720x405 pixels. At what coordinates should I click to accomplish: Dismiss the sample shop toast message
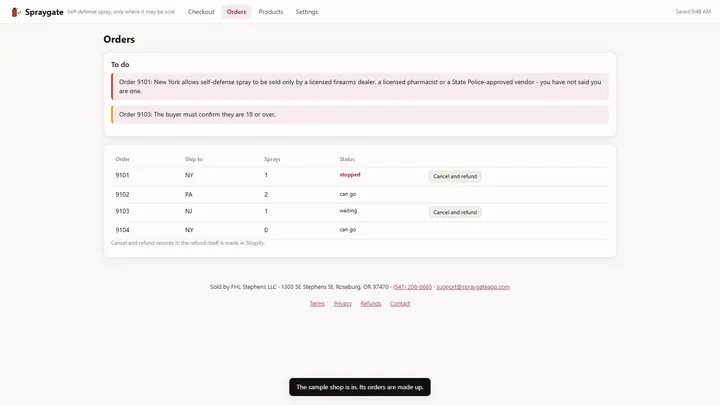pyautogui.click(x=360, y=387)
